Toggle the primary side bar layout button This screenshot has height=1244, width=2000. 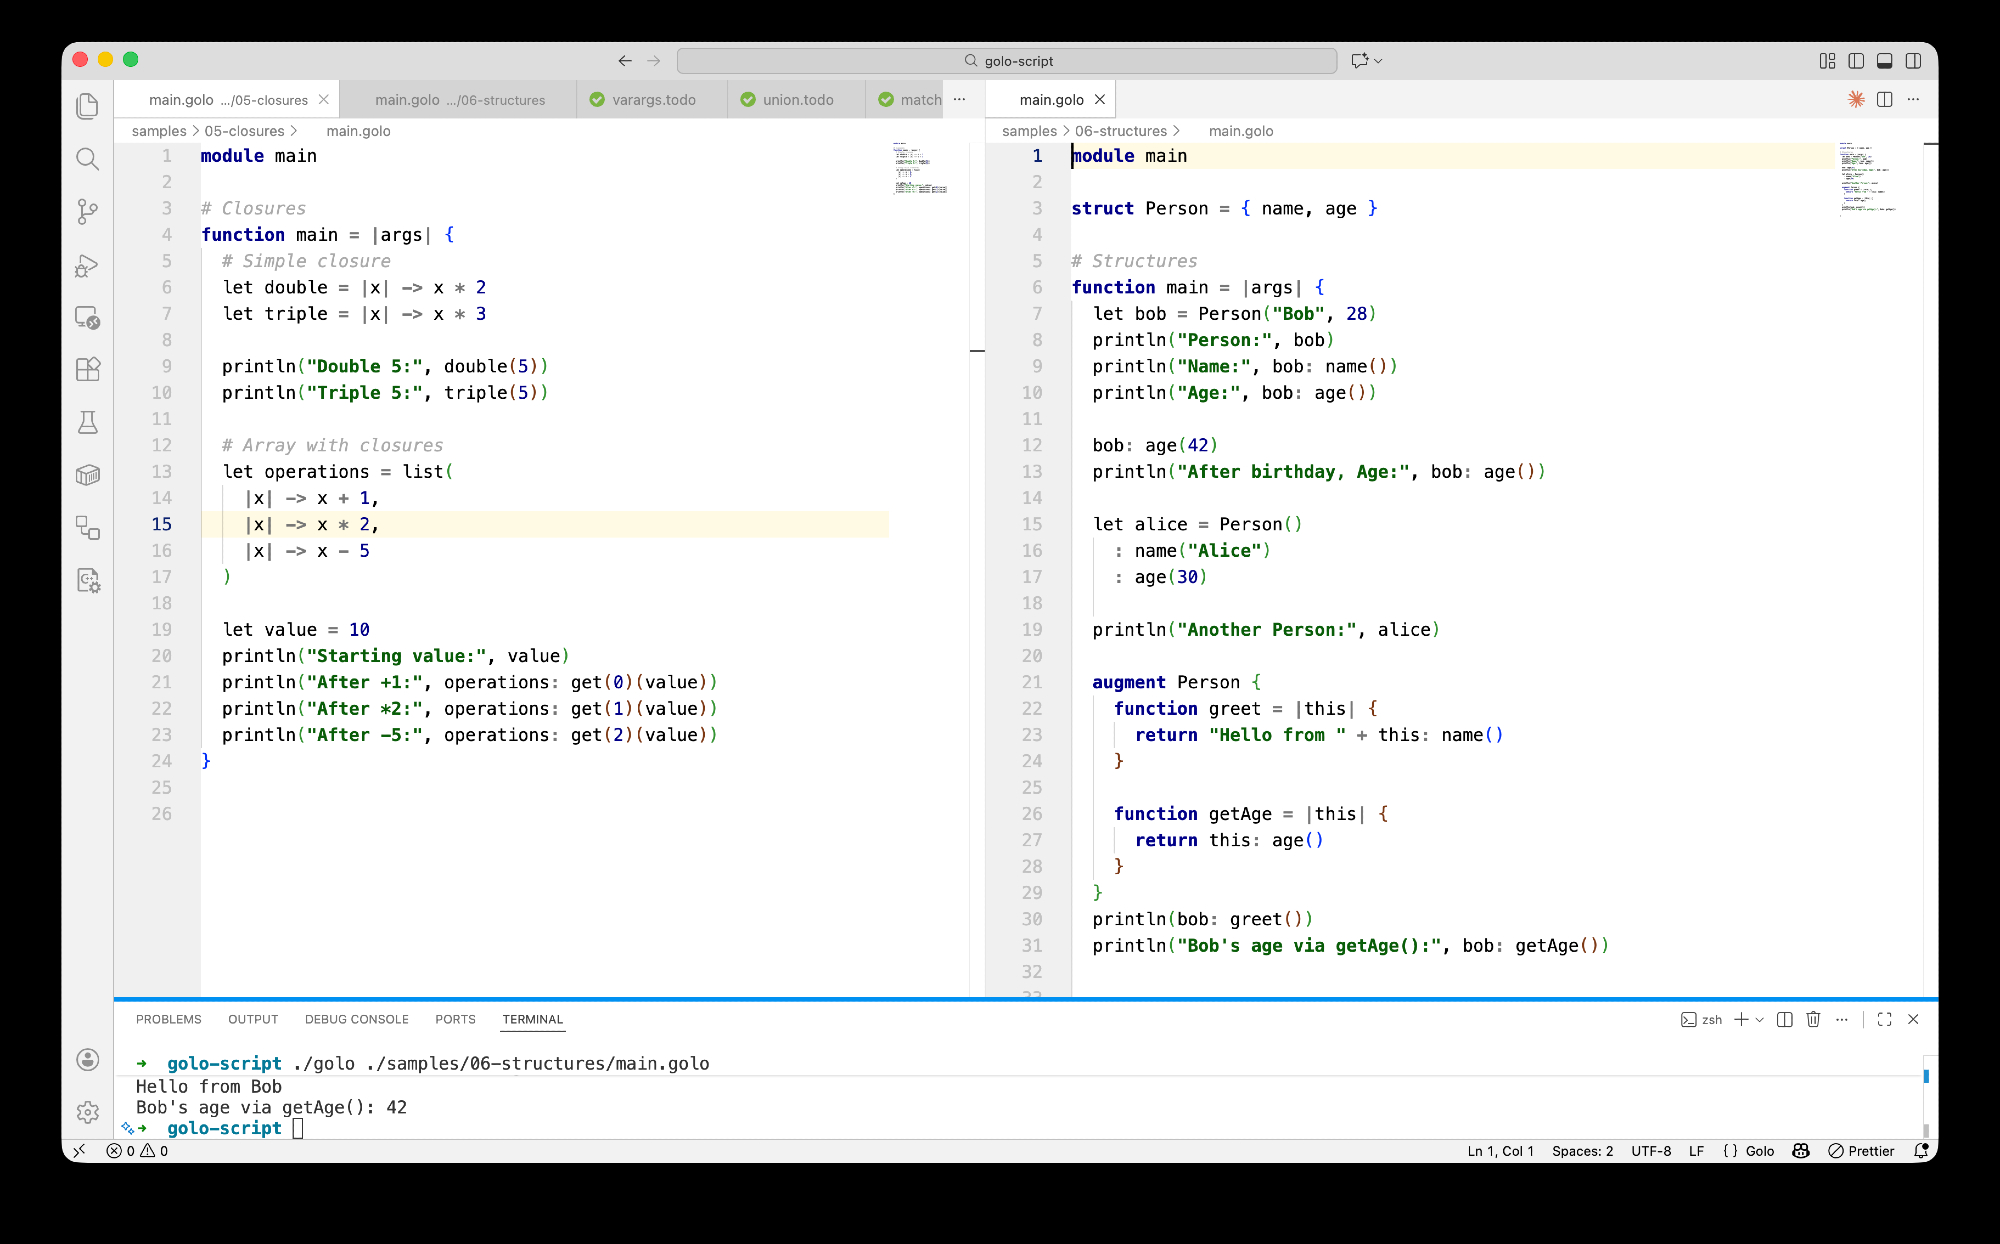coord(1856,61)
